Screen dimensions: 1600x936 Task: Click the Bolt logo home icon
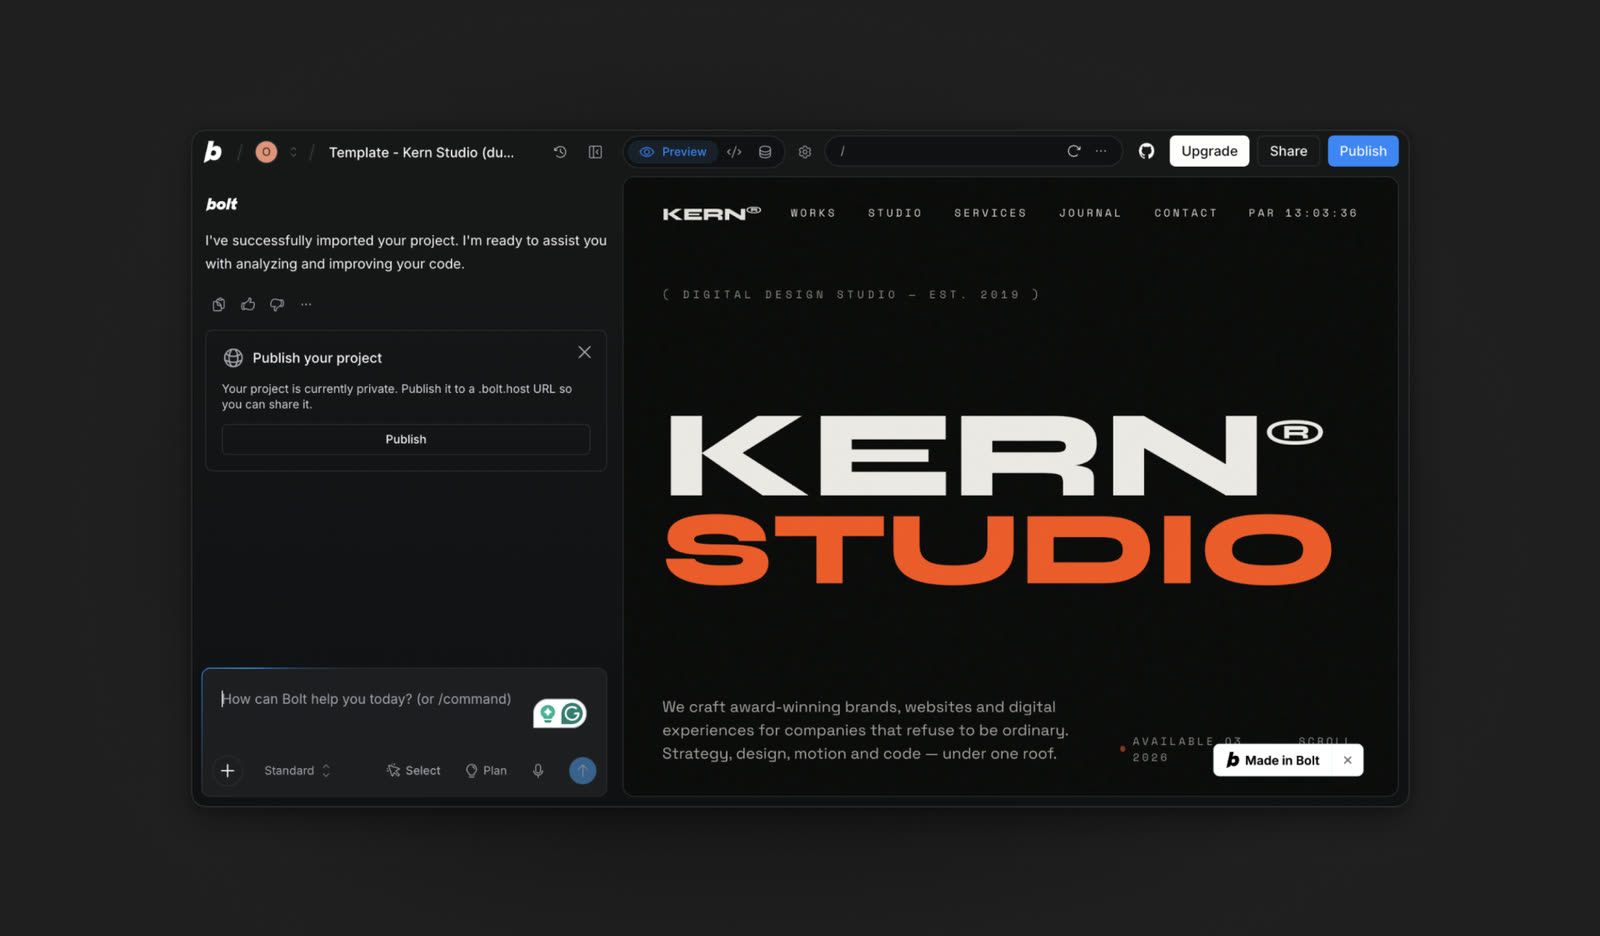pyautogui.click(x=213, y=151)
